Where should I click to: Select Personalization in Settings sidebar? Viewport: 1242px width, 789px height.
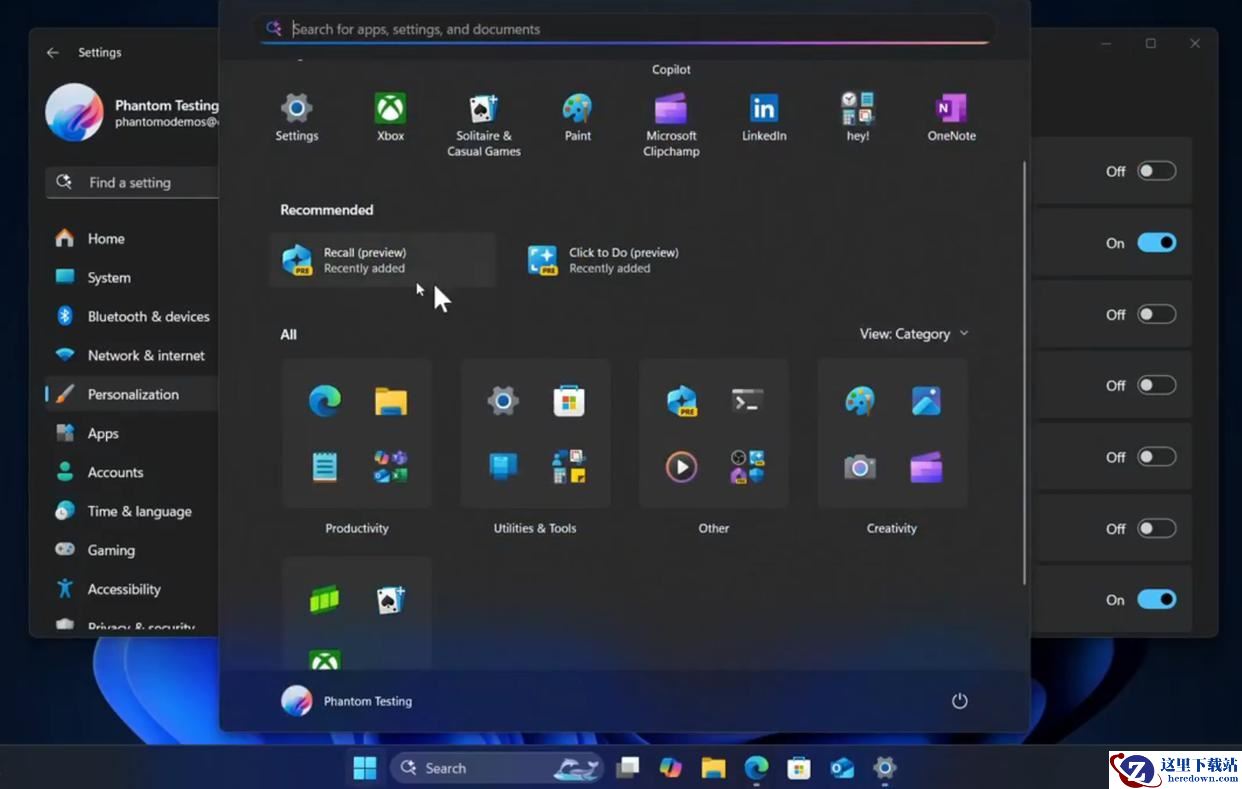tap(132, 394)
